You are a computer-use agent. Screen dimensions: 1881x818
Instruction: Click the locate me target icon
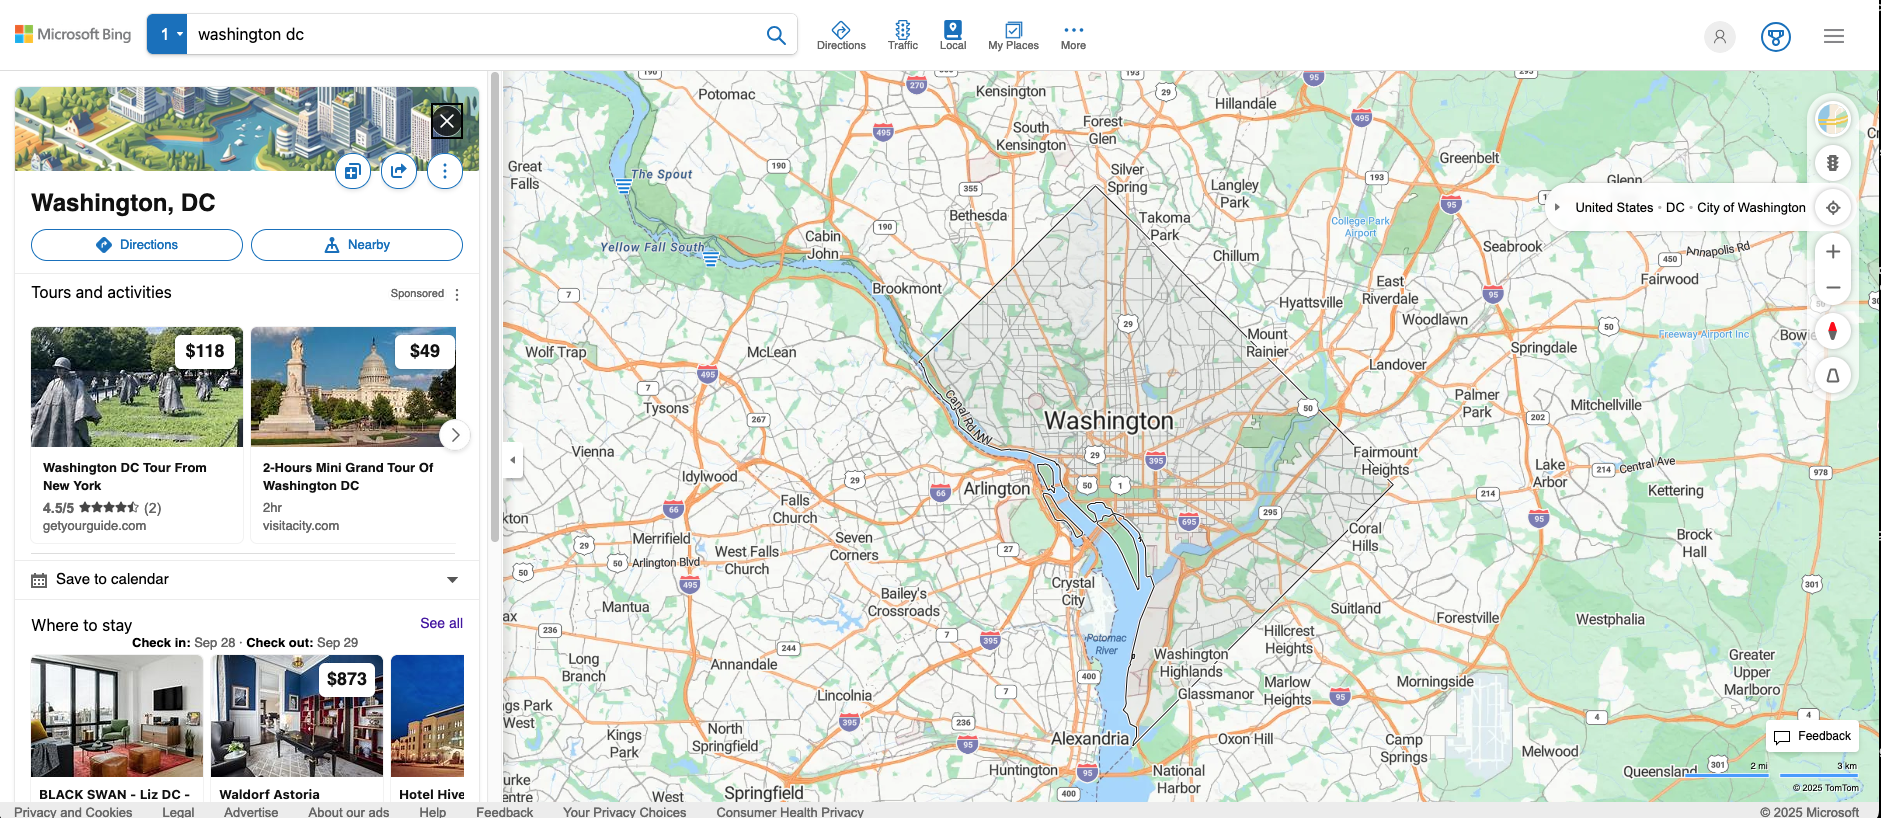pyautogui.click(x=1833, y=207)
